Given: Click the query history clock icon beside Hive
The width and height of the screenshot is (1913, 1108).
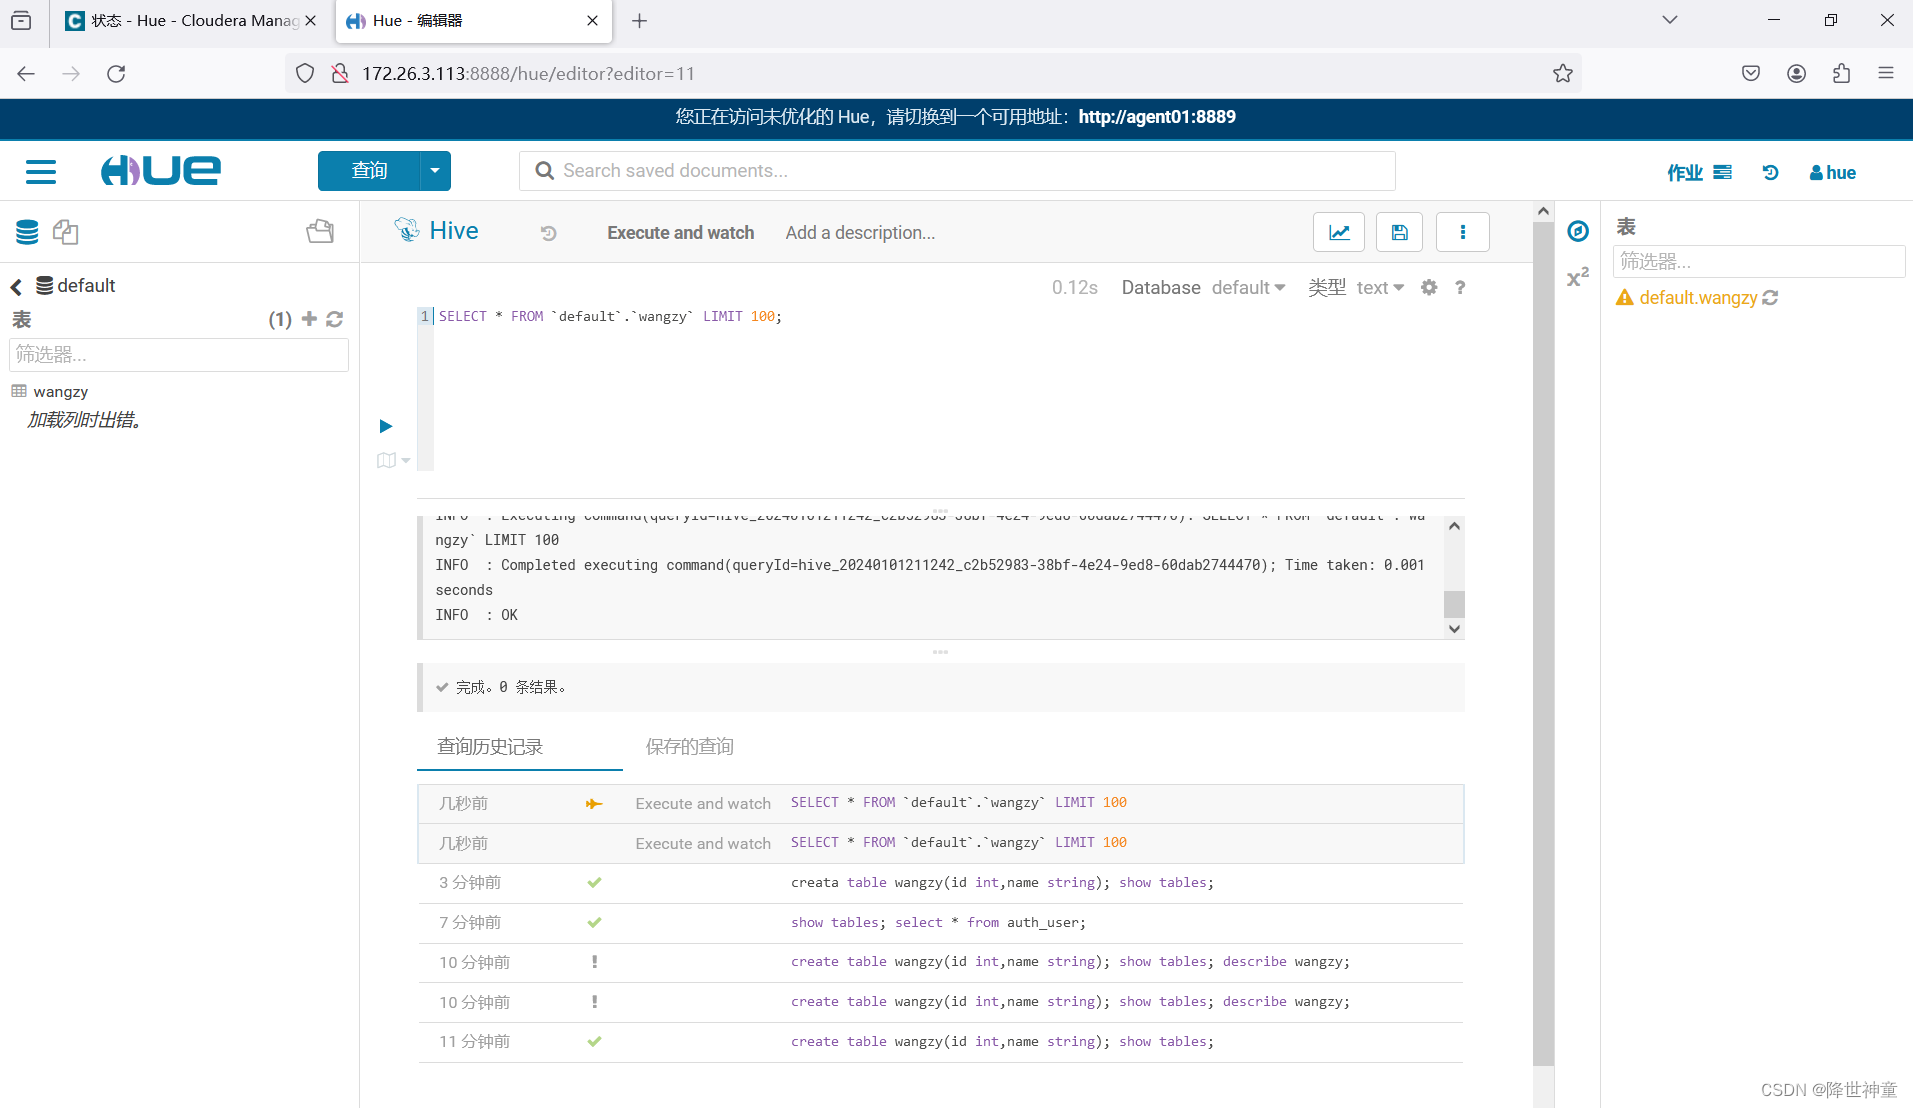Looking at the screenshot, I should (549, 233).
